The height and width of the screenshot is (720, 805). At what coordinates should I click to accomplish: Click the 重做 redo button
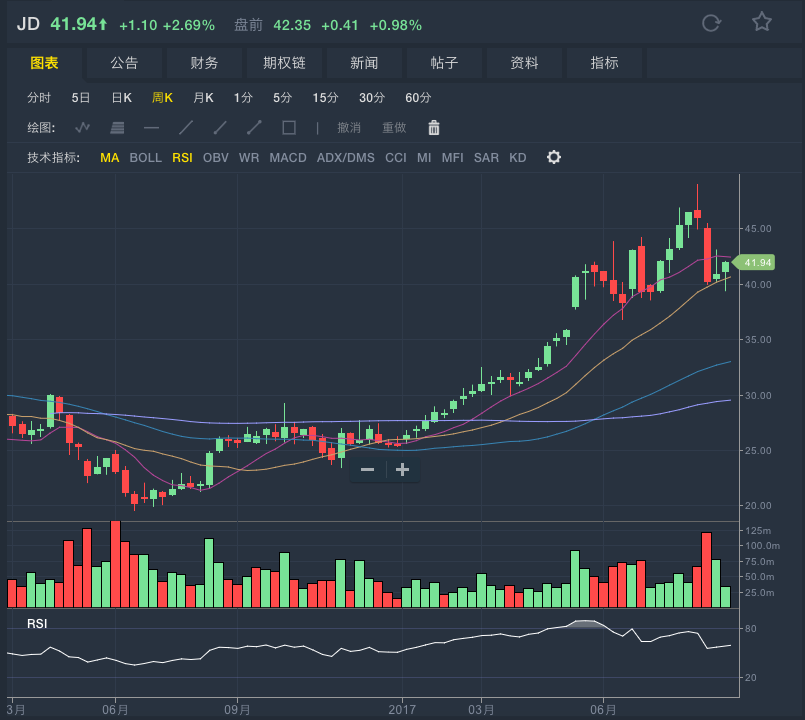click(x=394, y=127)
